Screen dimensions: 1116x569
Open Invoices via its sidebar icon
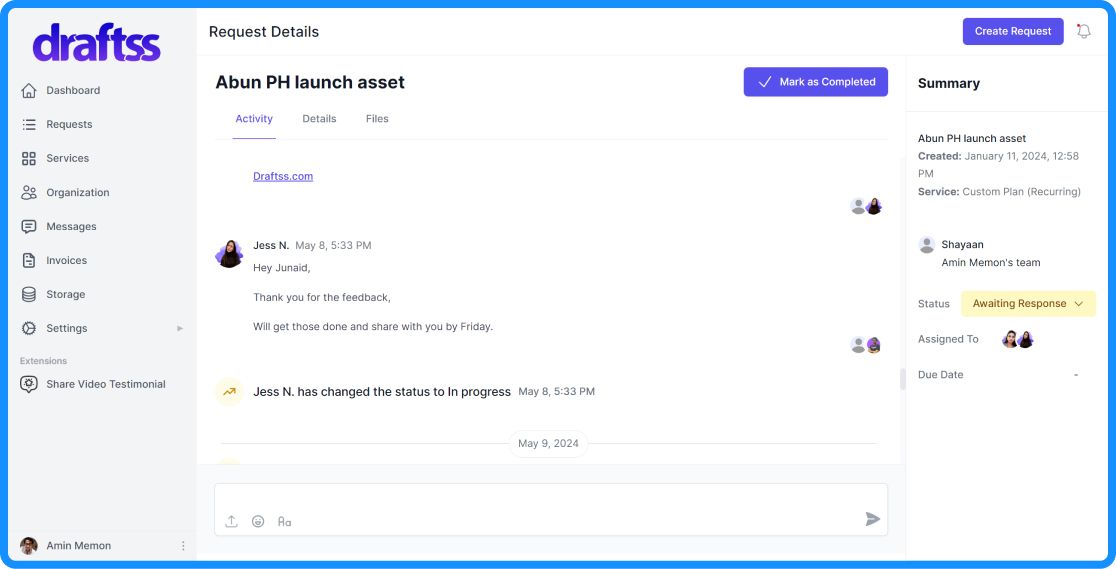pyautogui.click(x=29, y=260)
